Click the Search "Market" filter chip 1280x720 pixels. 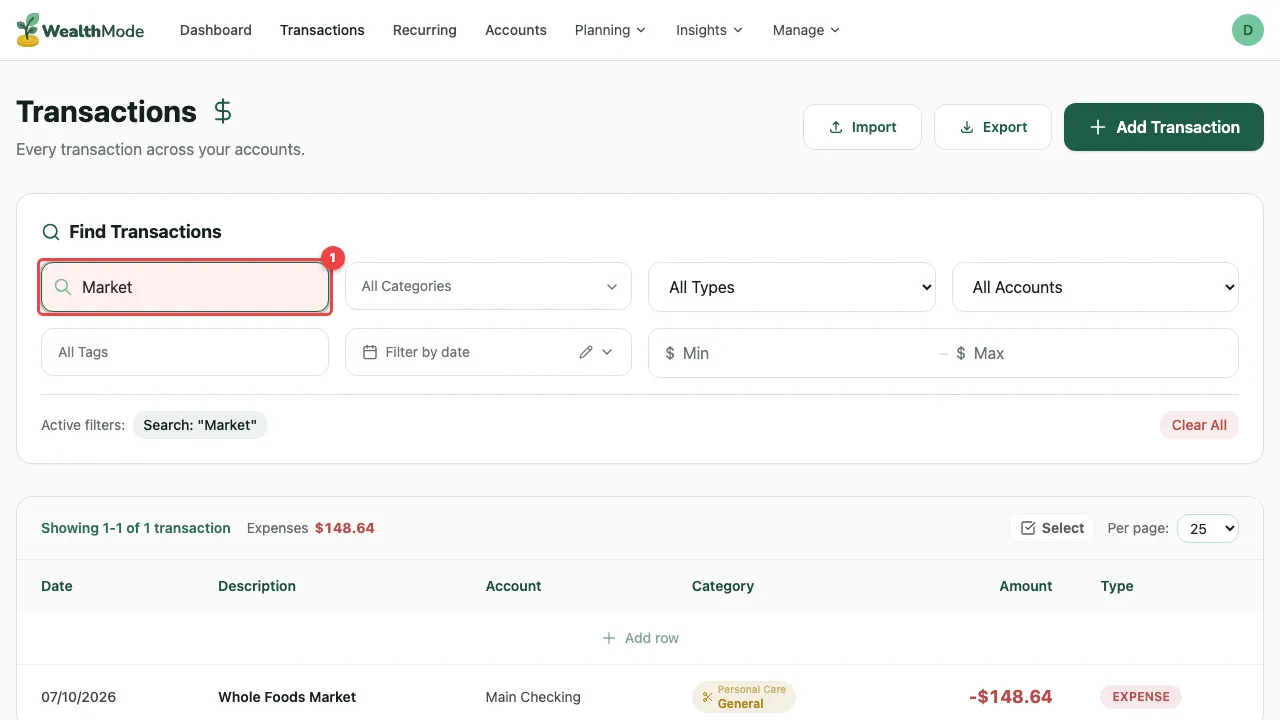200,425
